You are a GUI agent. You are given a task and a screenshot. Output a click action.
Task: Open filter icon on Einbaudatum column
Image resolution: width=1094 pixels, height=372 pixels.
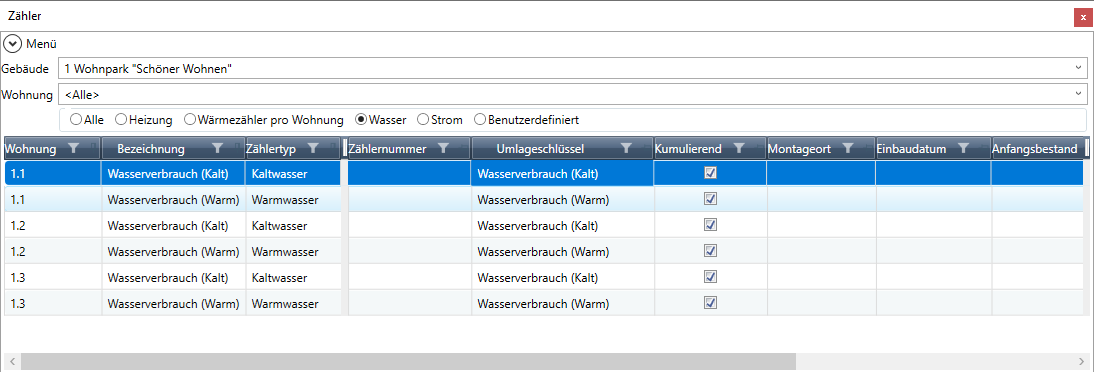click(963, 148)
